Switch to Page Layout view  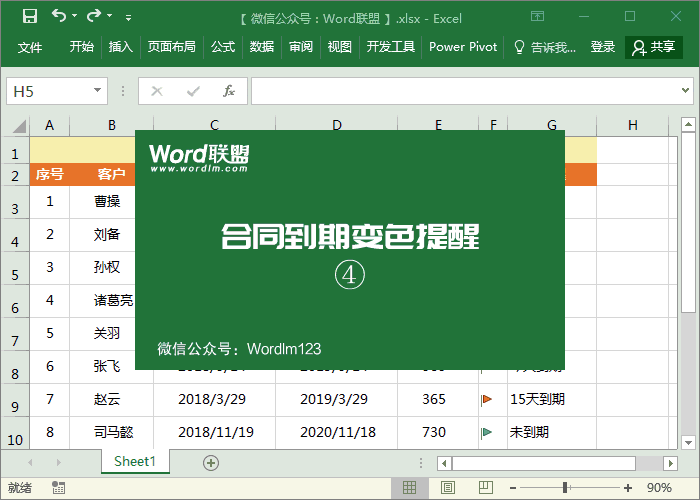coord(445,488)
